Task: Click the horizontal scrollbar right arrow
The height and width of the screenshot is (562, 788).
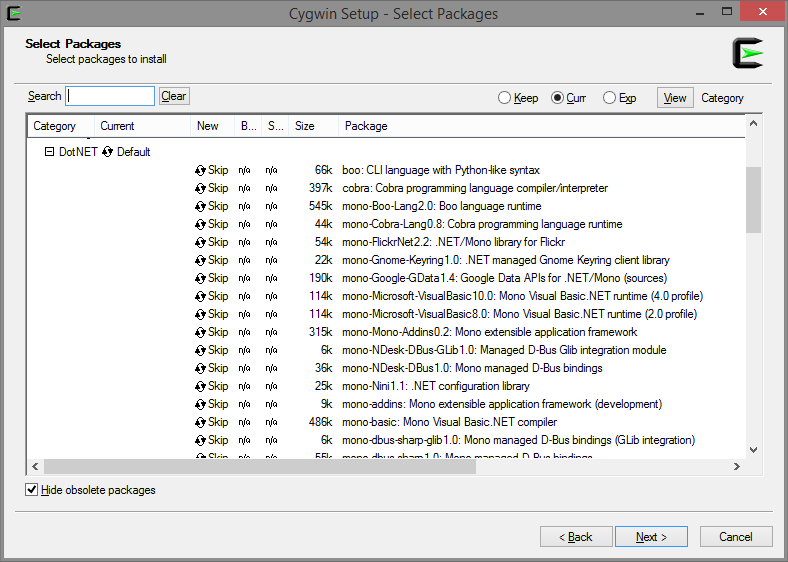Action: (x=737, y=466)
